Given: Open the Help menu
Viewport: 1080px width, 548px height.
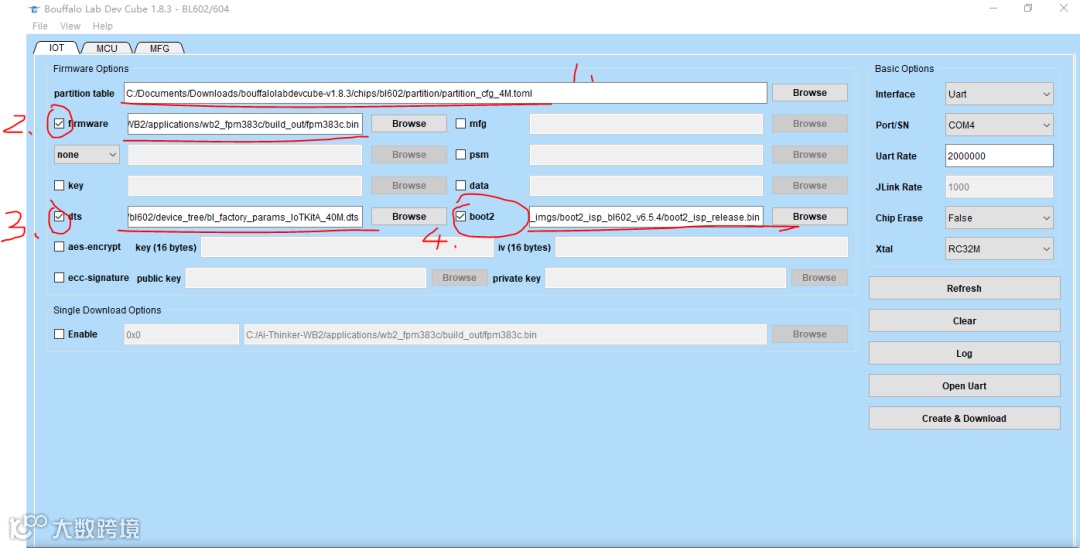Looking at the screenshot, I should (103, 26).
